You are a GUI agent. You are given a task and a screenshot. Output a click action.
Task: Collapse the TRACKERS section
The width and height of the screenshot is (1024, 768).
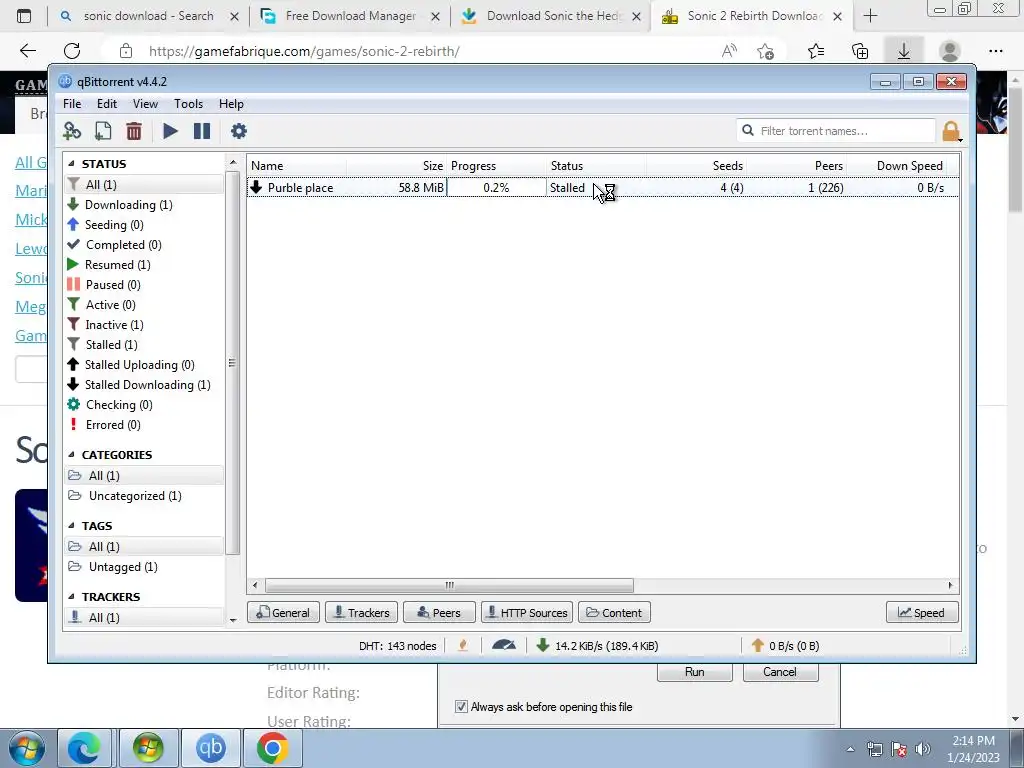(71, 597)
